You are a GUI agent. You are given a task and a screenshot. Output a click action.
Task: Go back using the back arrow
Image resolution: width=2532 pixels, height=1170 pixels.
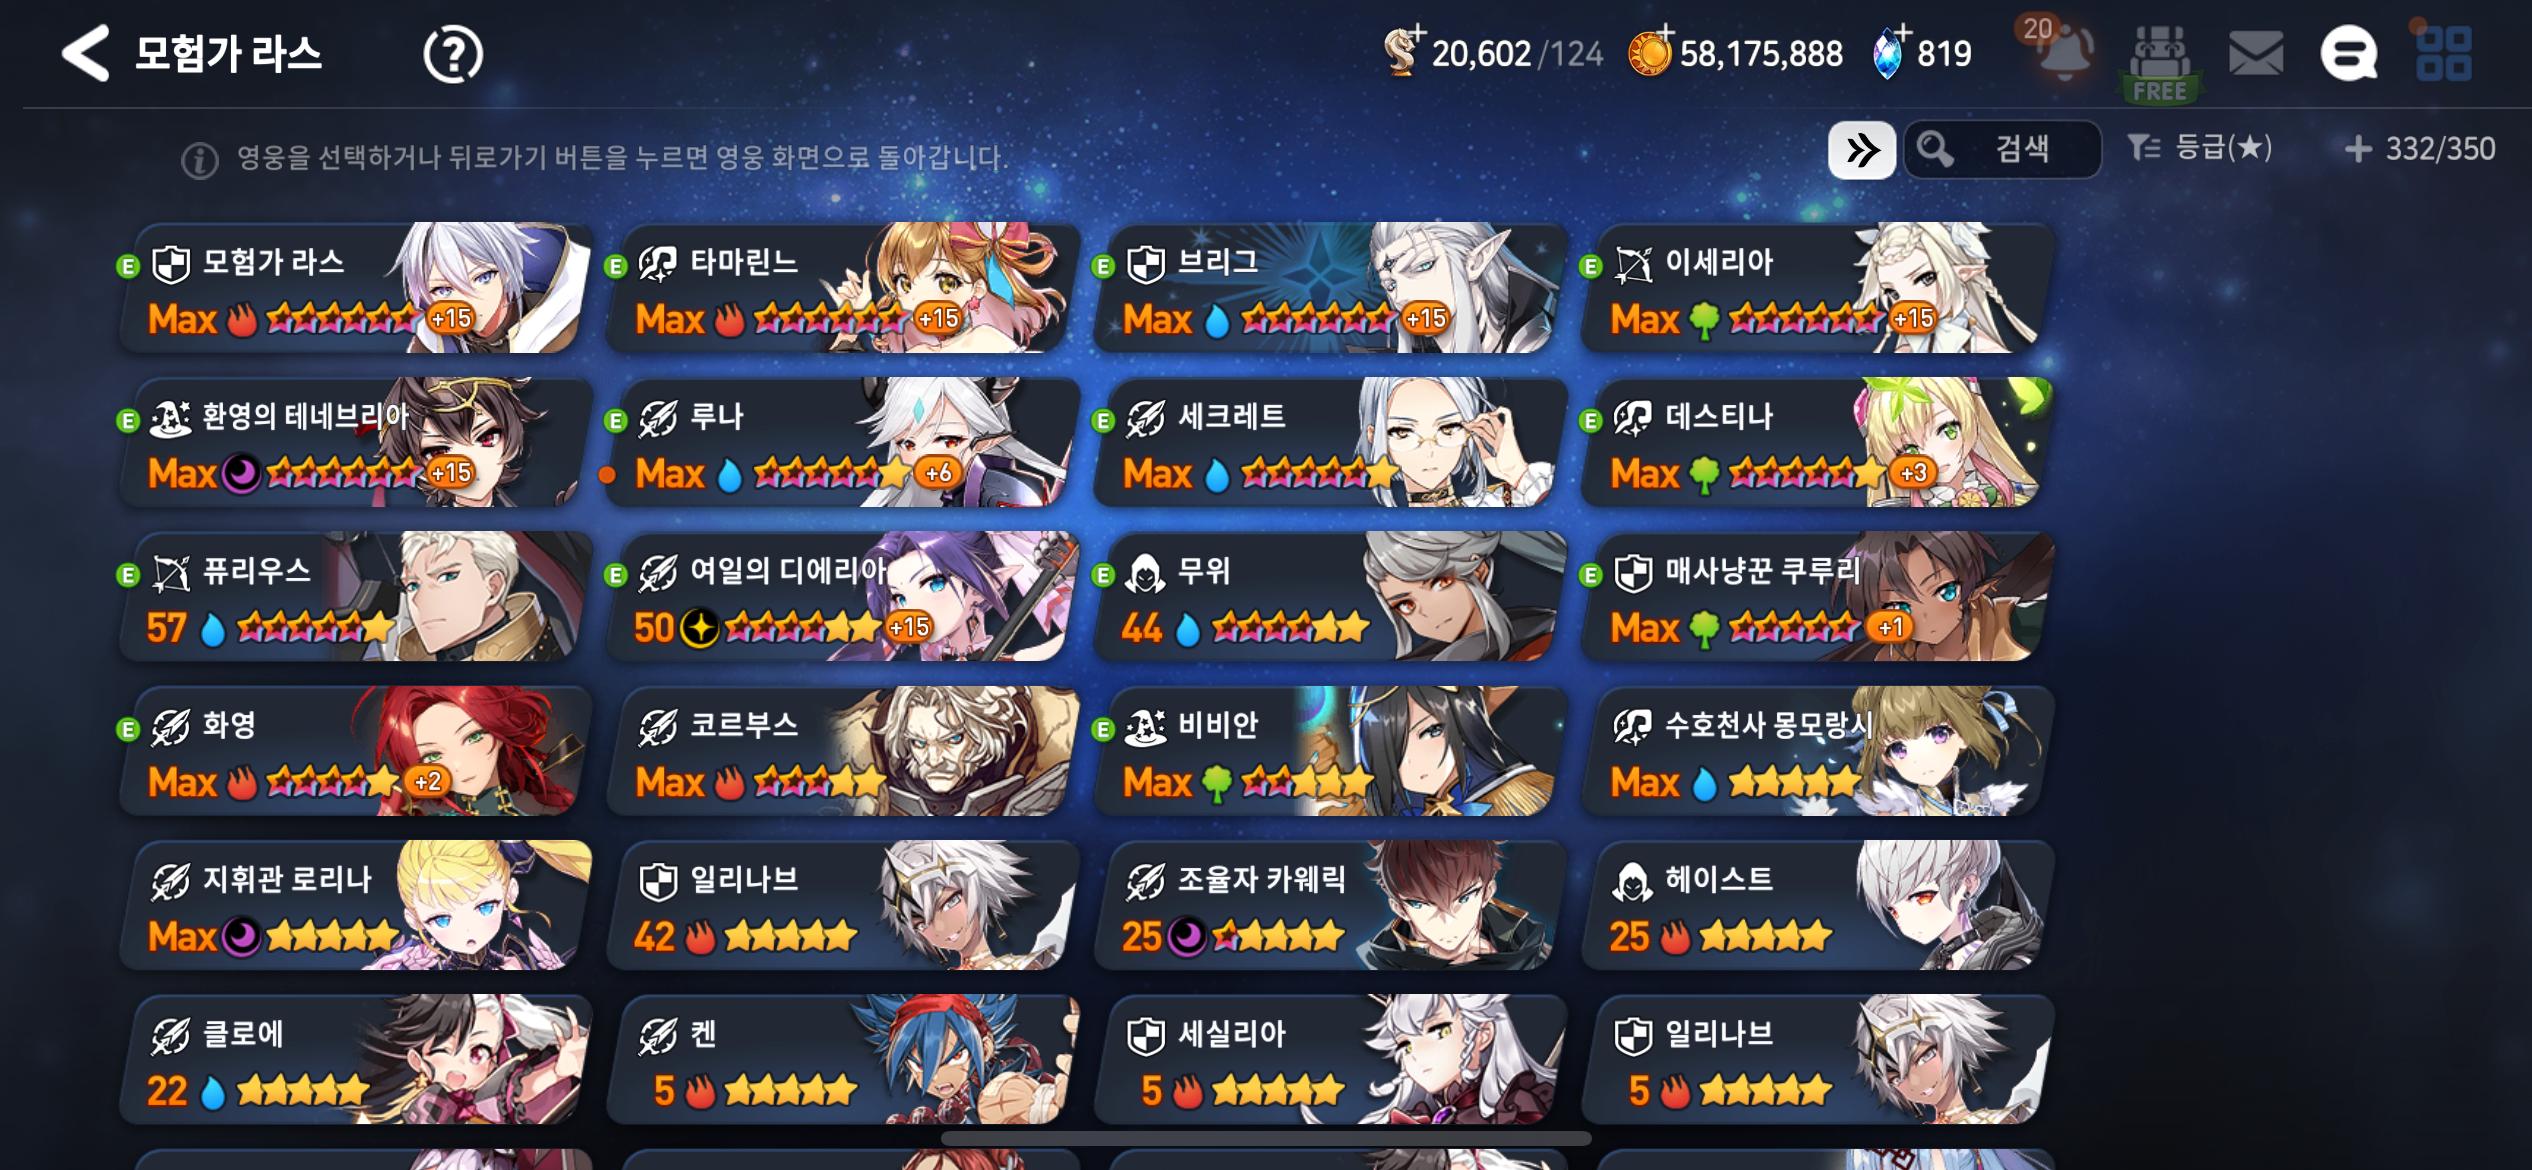click(x=86, y=53)
